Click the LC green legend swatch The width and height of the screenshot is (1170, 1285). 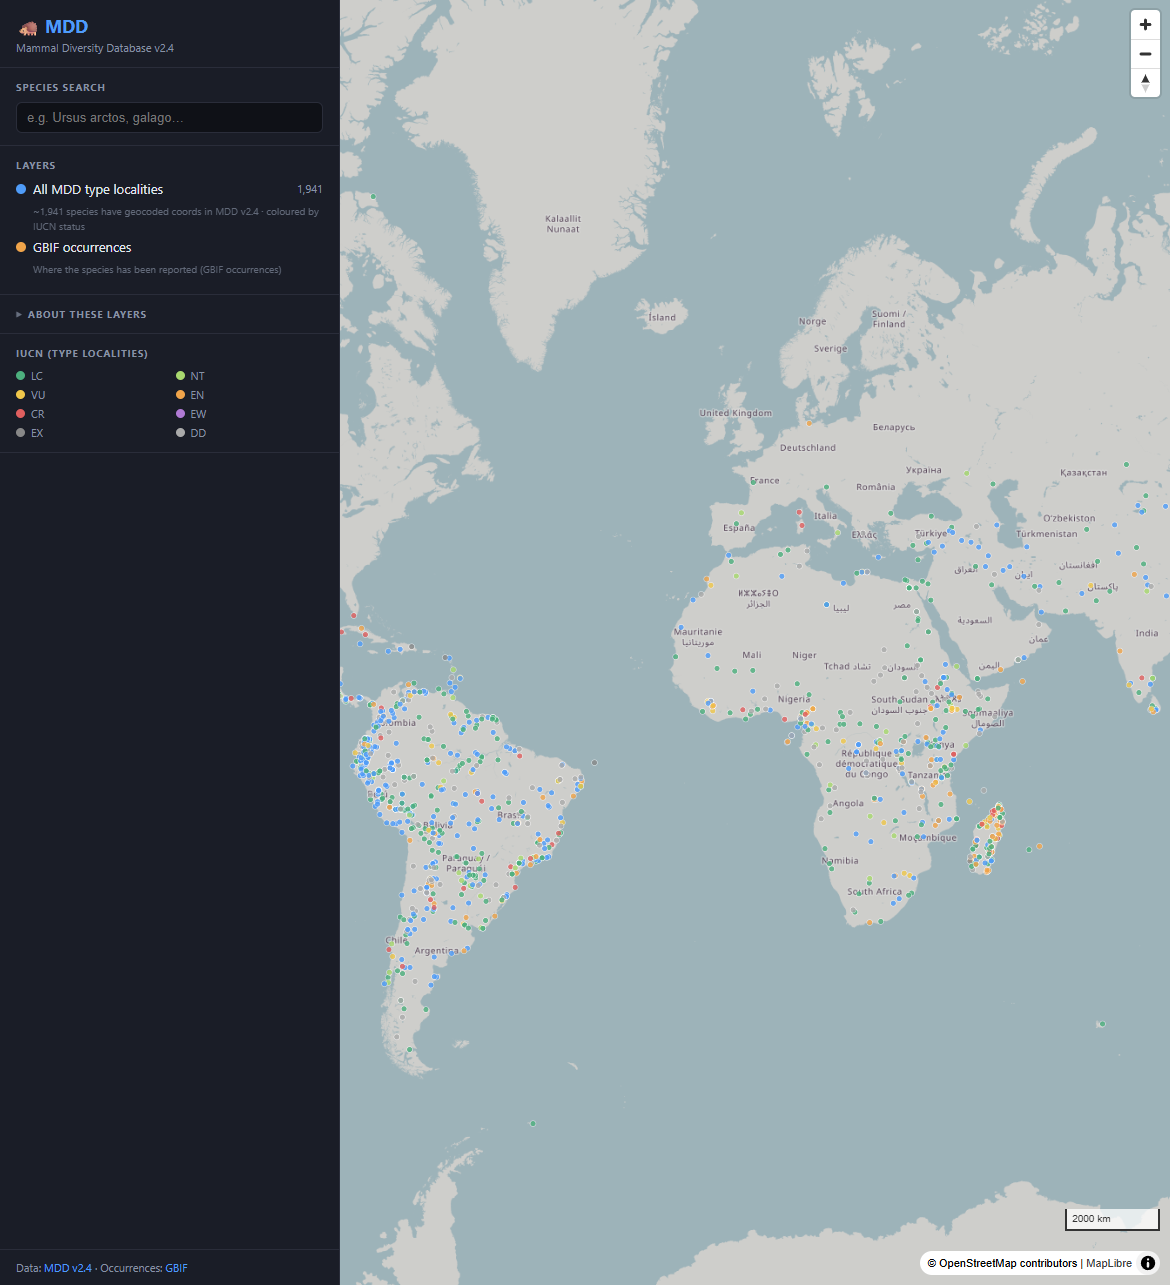point(21,376)
